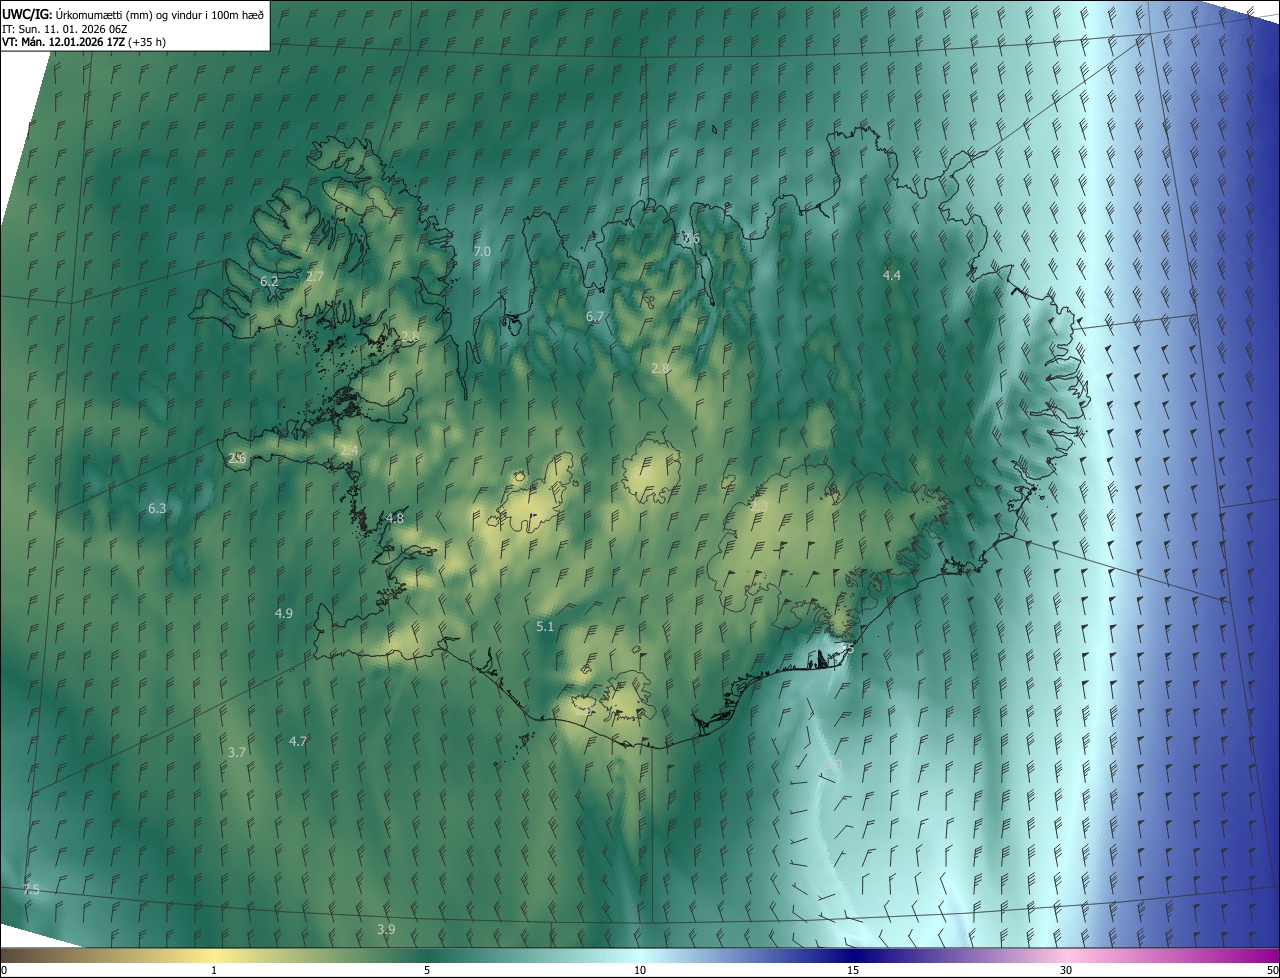The height and width of the screenshot is (978, 1280).
Task: Click the 3.9 value near the bottom edge
Action: (386, 930)
